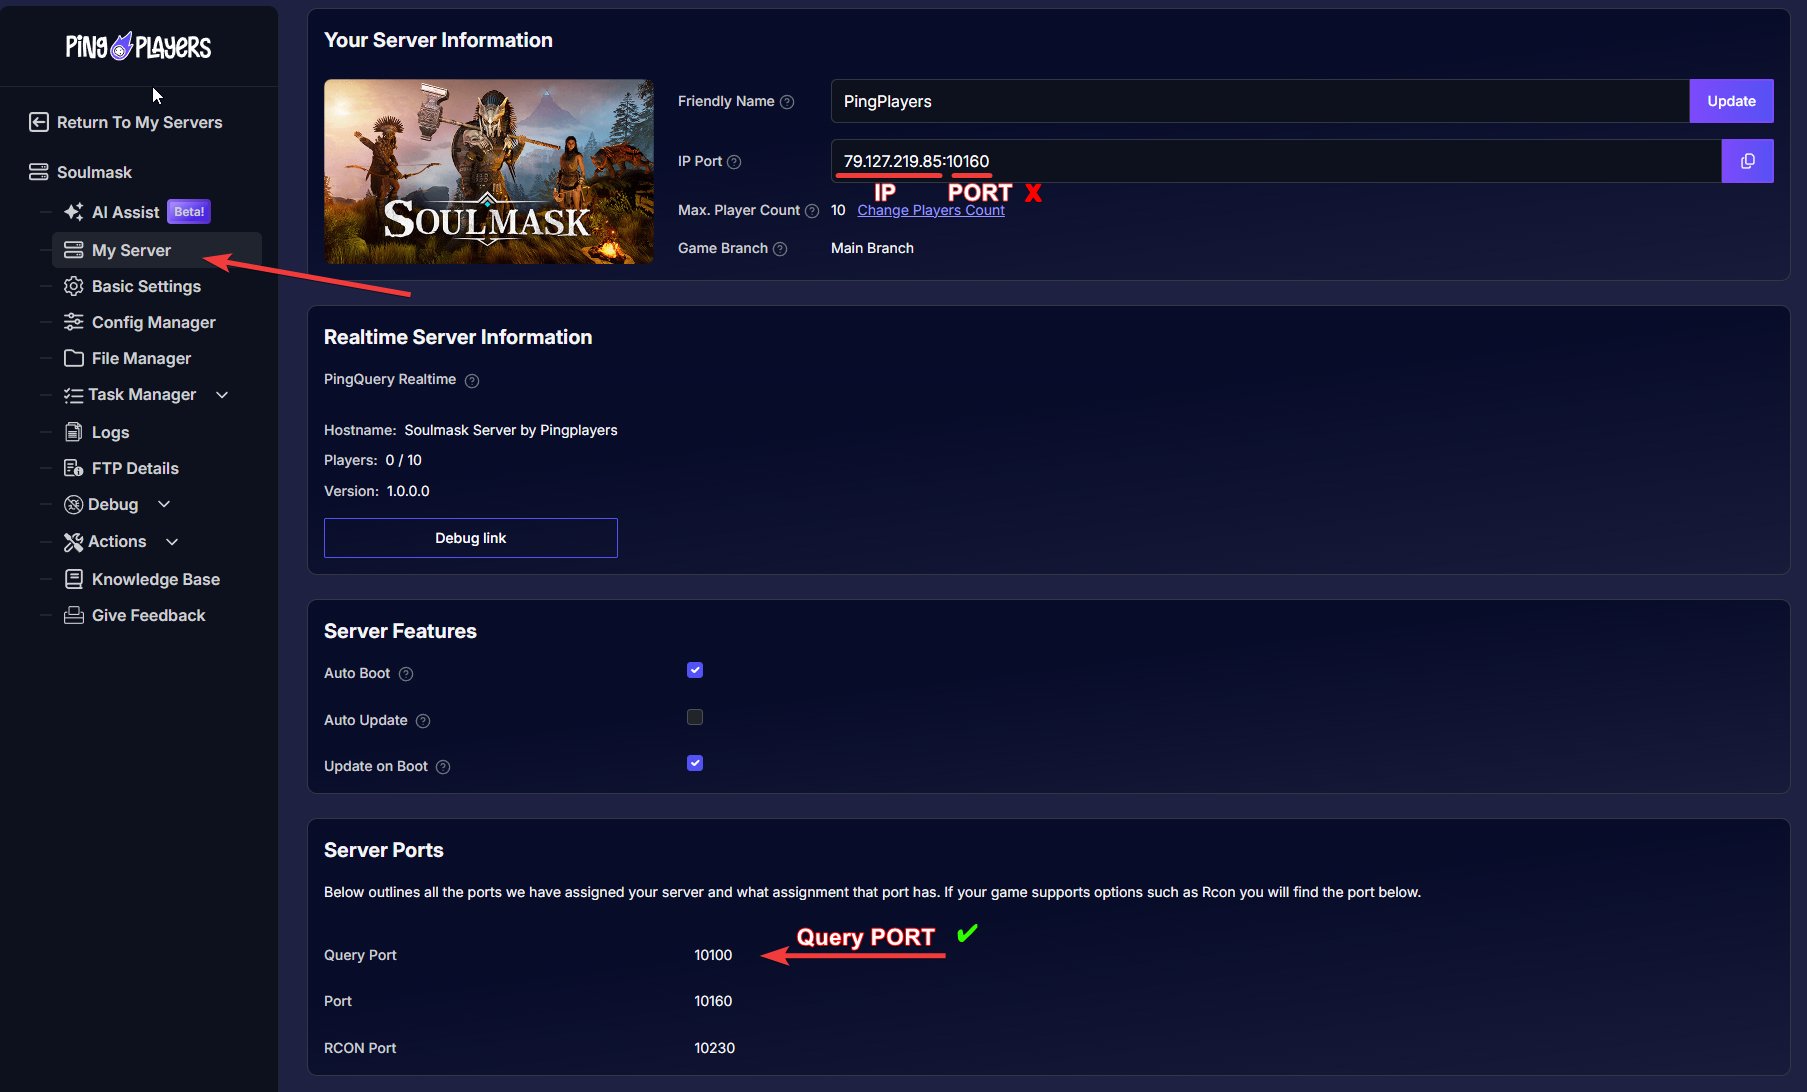This screenshot has height=1092, width=1807.
Task: Click the Friendly Name input field
Action: pyautogui.click(x=1260, y=101)
